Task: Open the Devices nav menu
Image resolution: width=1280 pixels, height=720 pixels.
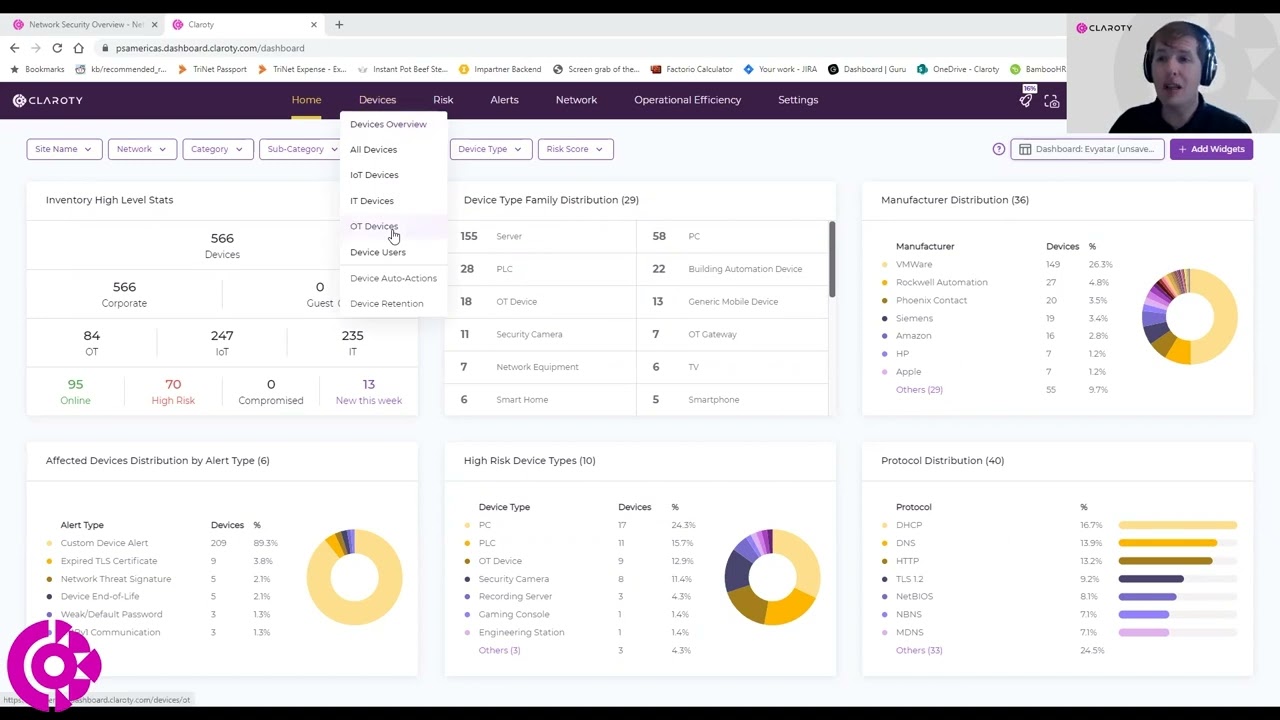Action: point(377,100)
